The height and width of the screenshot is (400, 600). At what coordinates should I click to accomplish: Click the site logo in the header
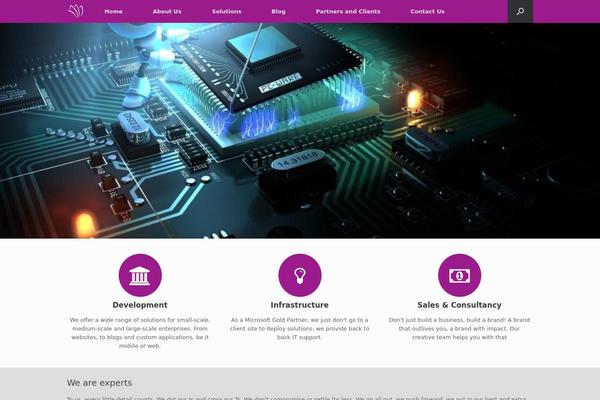pyautogui.click(x=75, y=11)
